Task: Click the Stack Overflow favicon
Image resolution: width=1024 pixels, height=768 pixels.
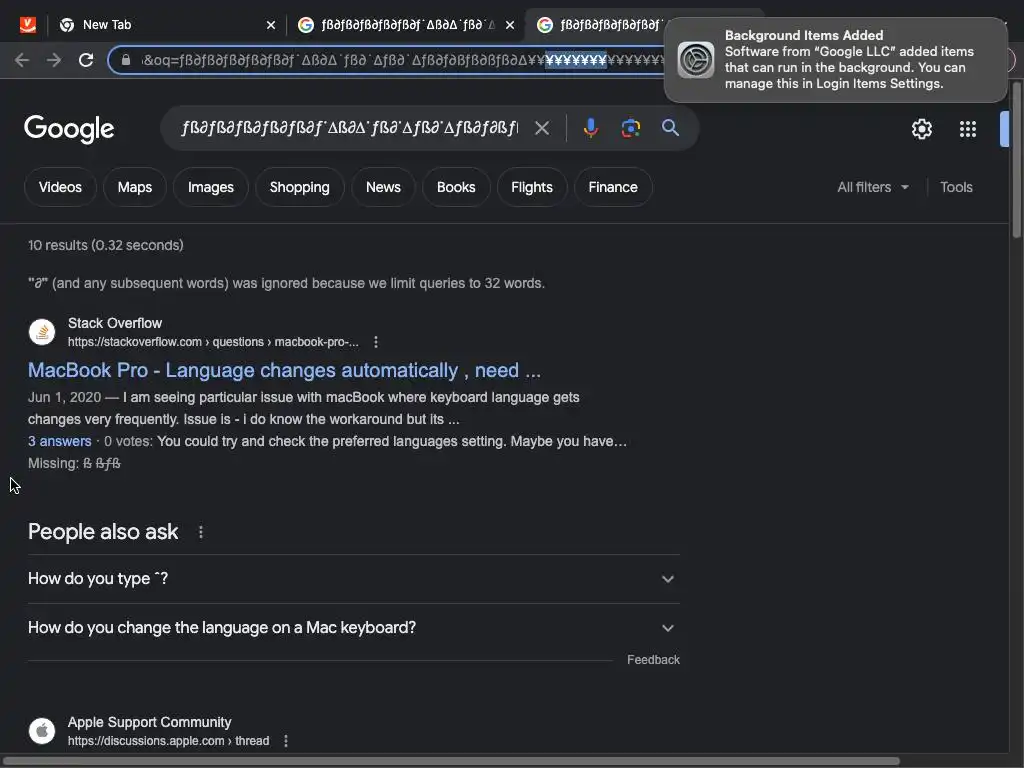Action: (42, 332)
